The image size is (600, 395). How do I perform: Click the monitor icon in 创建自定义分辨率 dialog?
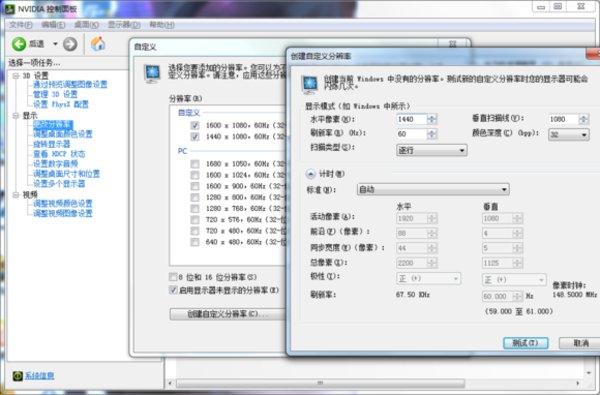click(x=309, y=84)
